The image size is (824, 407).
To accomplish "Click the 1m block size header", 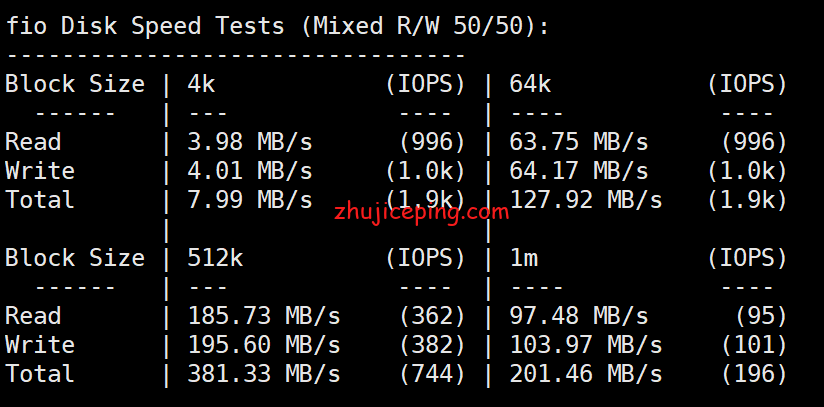I will click(524, 258).
